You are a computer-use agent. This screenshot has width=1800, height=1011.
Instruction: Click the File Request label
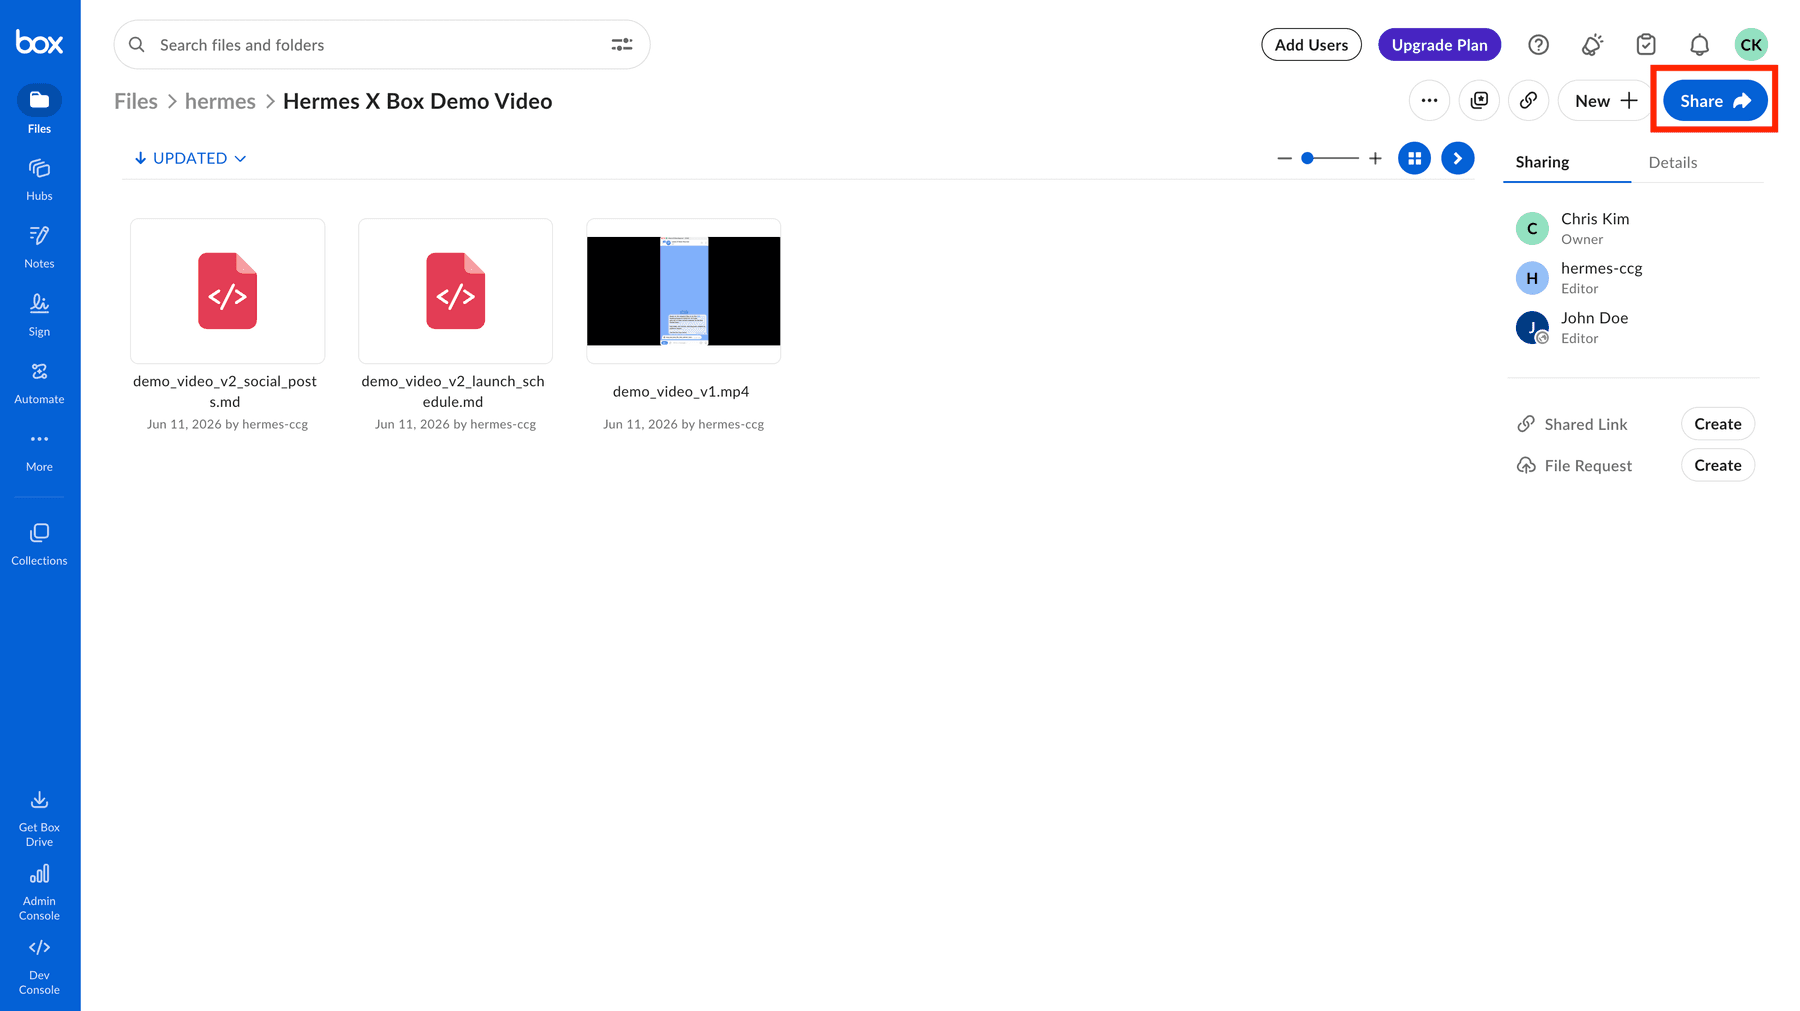(1588, 465)
